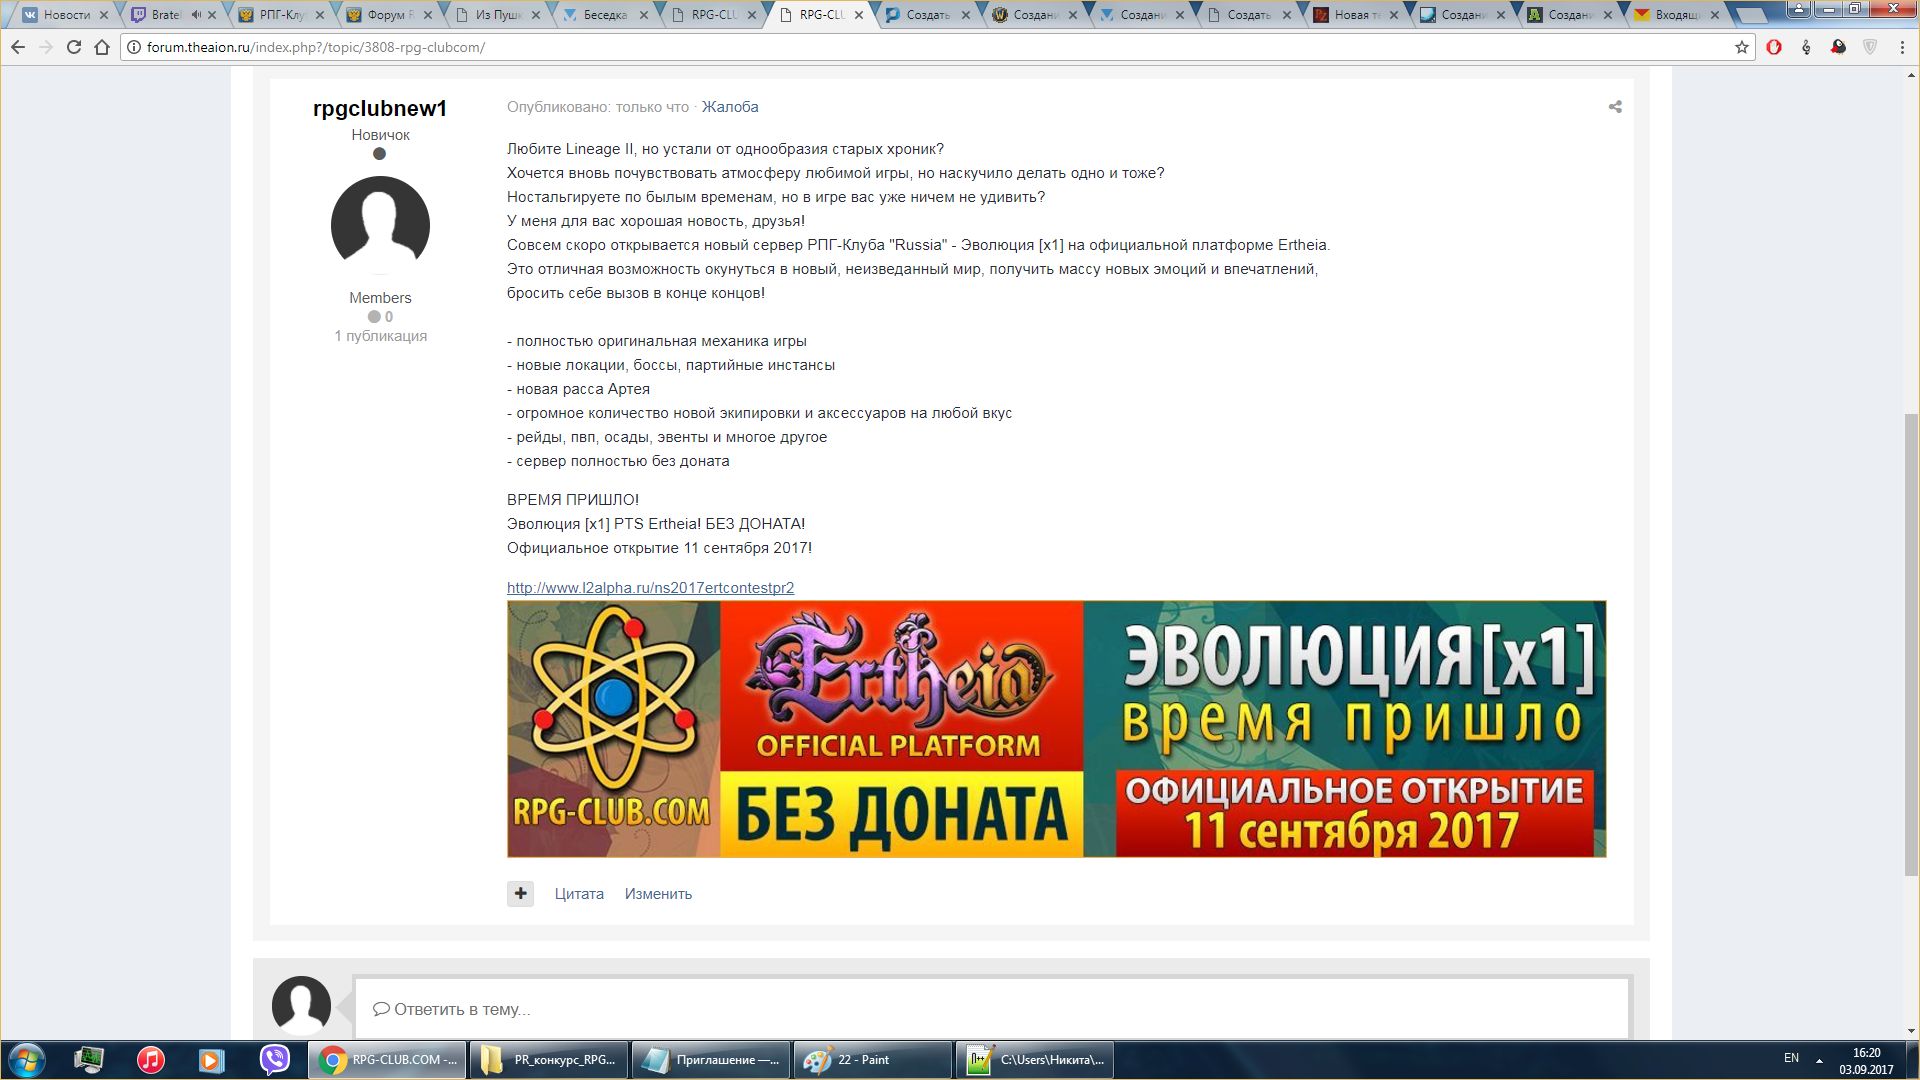Open iTunes from the taskbar
The width and height of the screenshot is (1920, 1080).
(x=150, y=1060)
